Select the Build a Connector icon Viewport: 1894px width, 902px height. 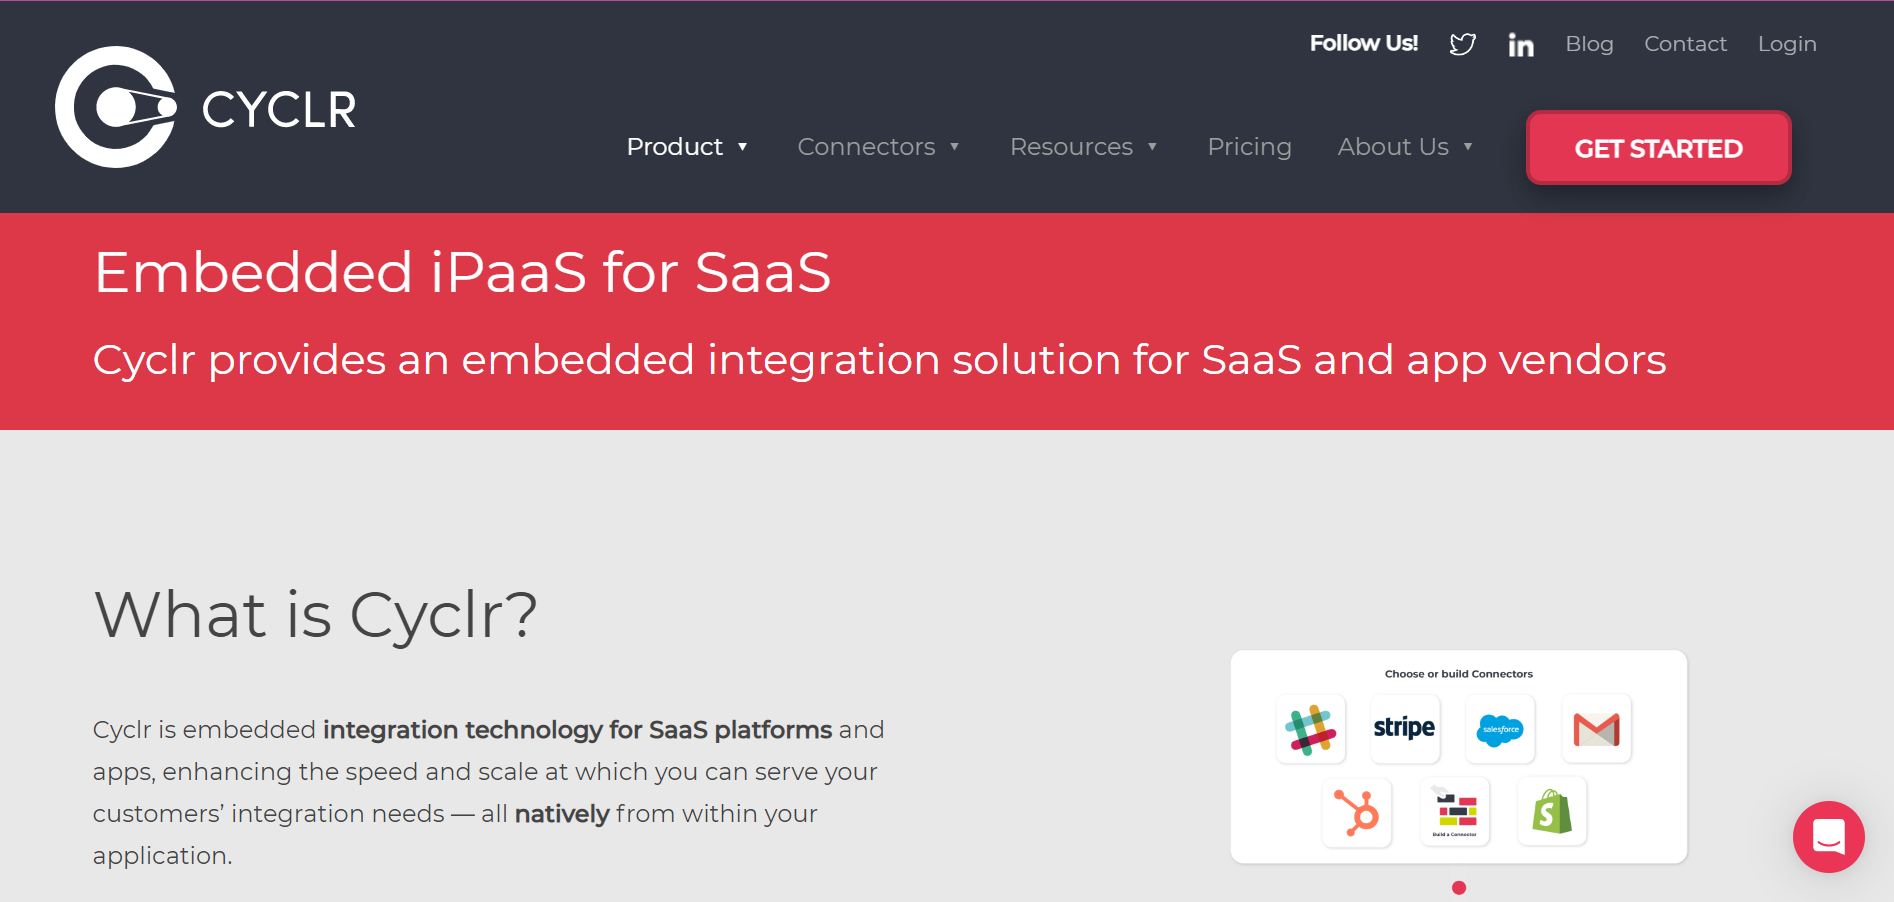(1454, 812)
